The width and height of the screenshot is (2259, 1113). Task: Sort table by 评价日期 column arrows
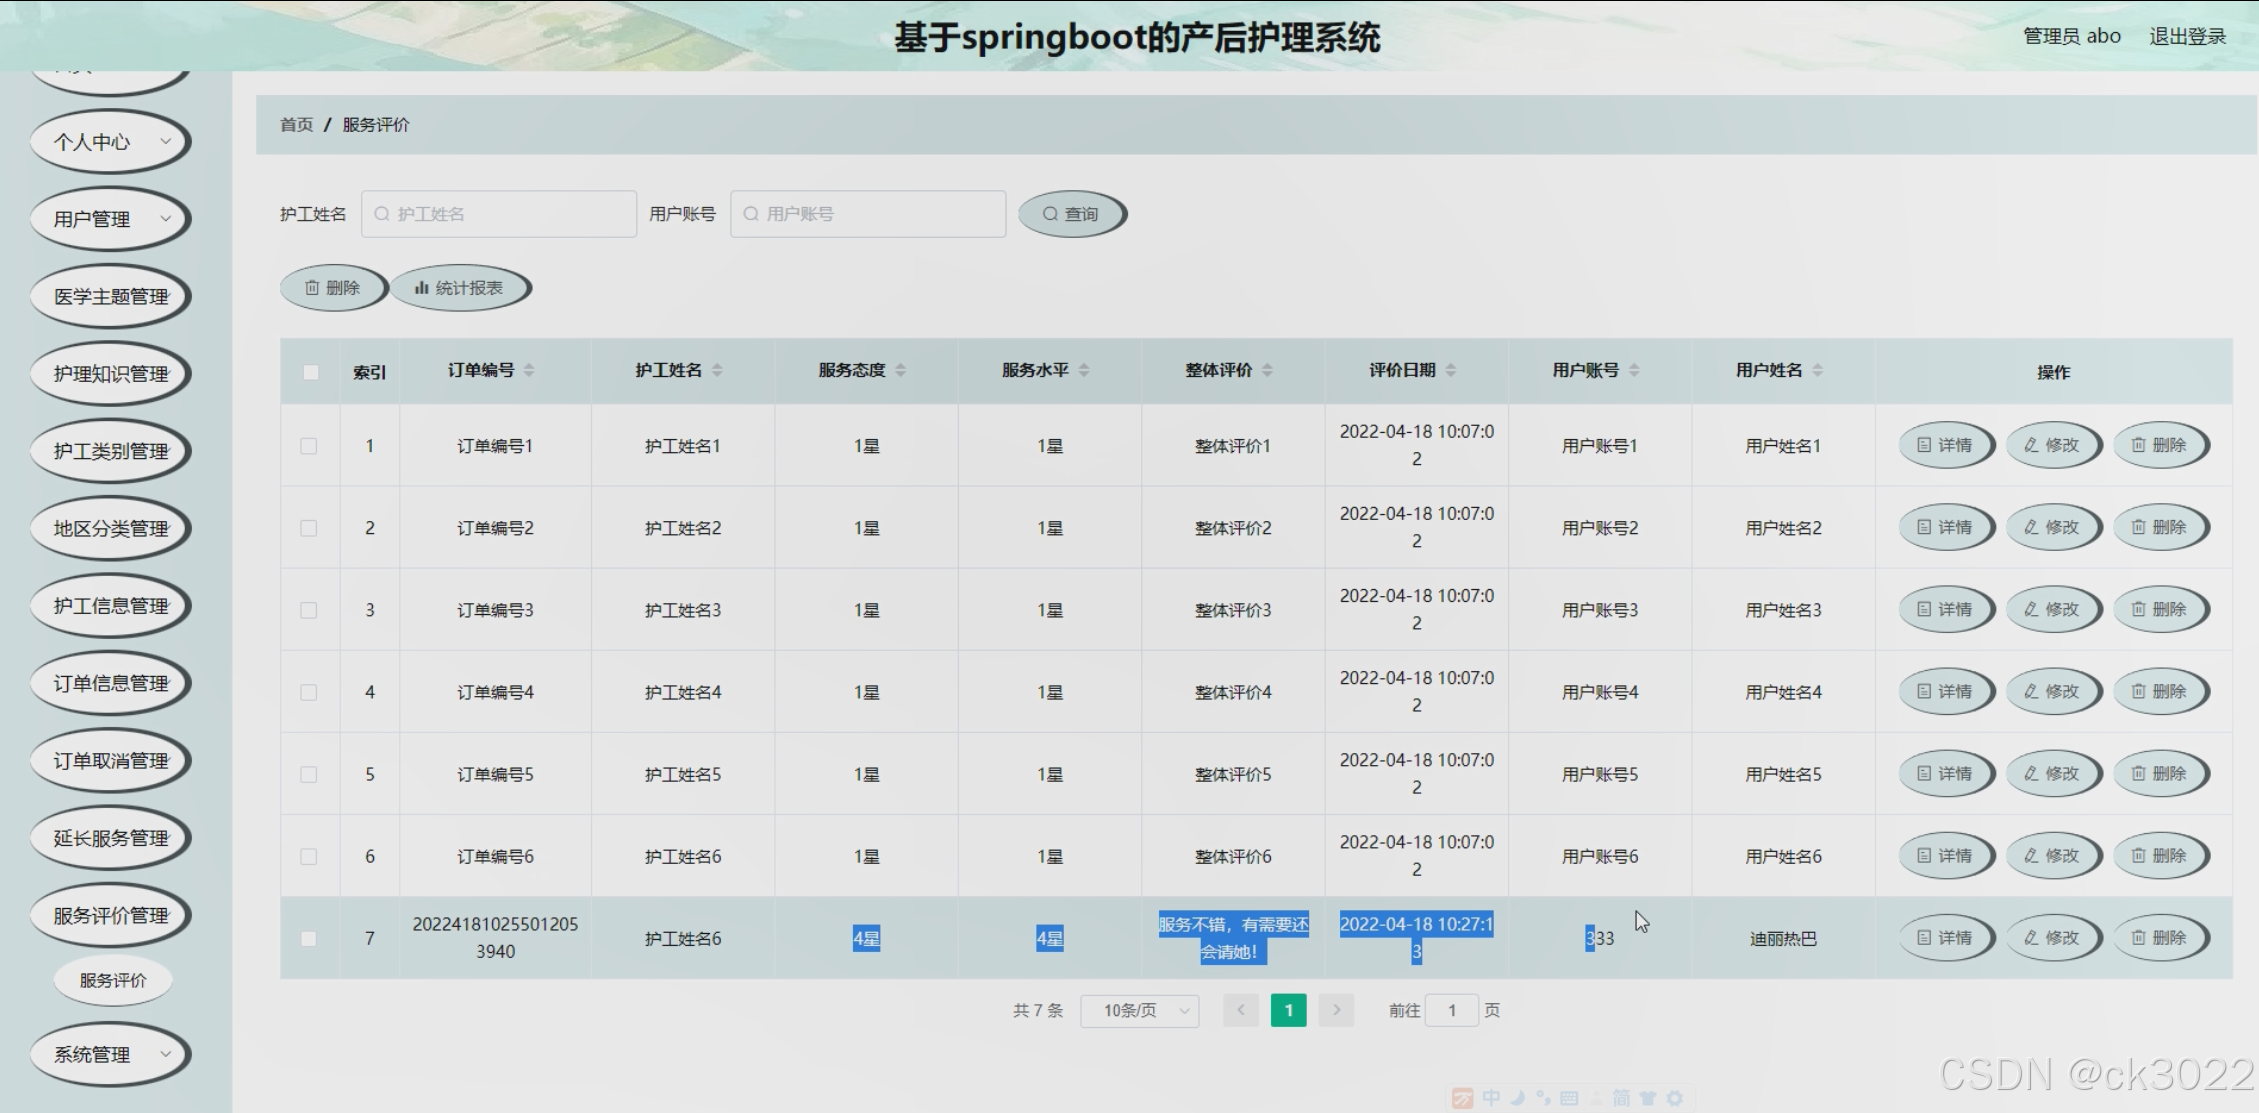tap(1451, 371)
